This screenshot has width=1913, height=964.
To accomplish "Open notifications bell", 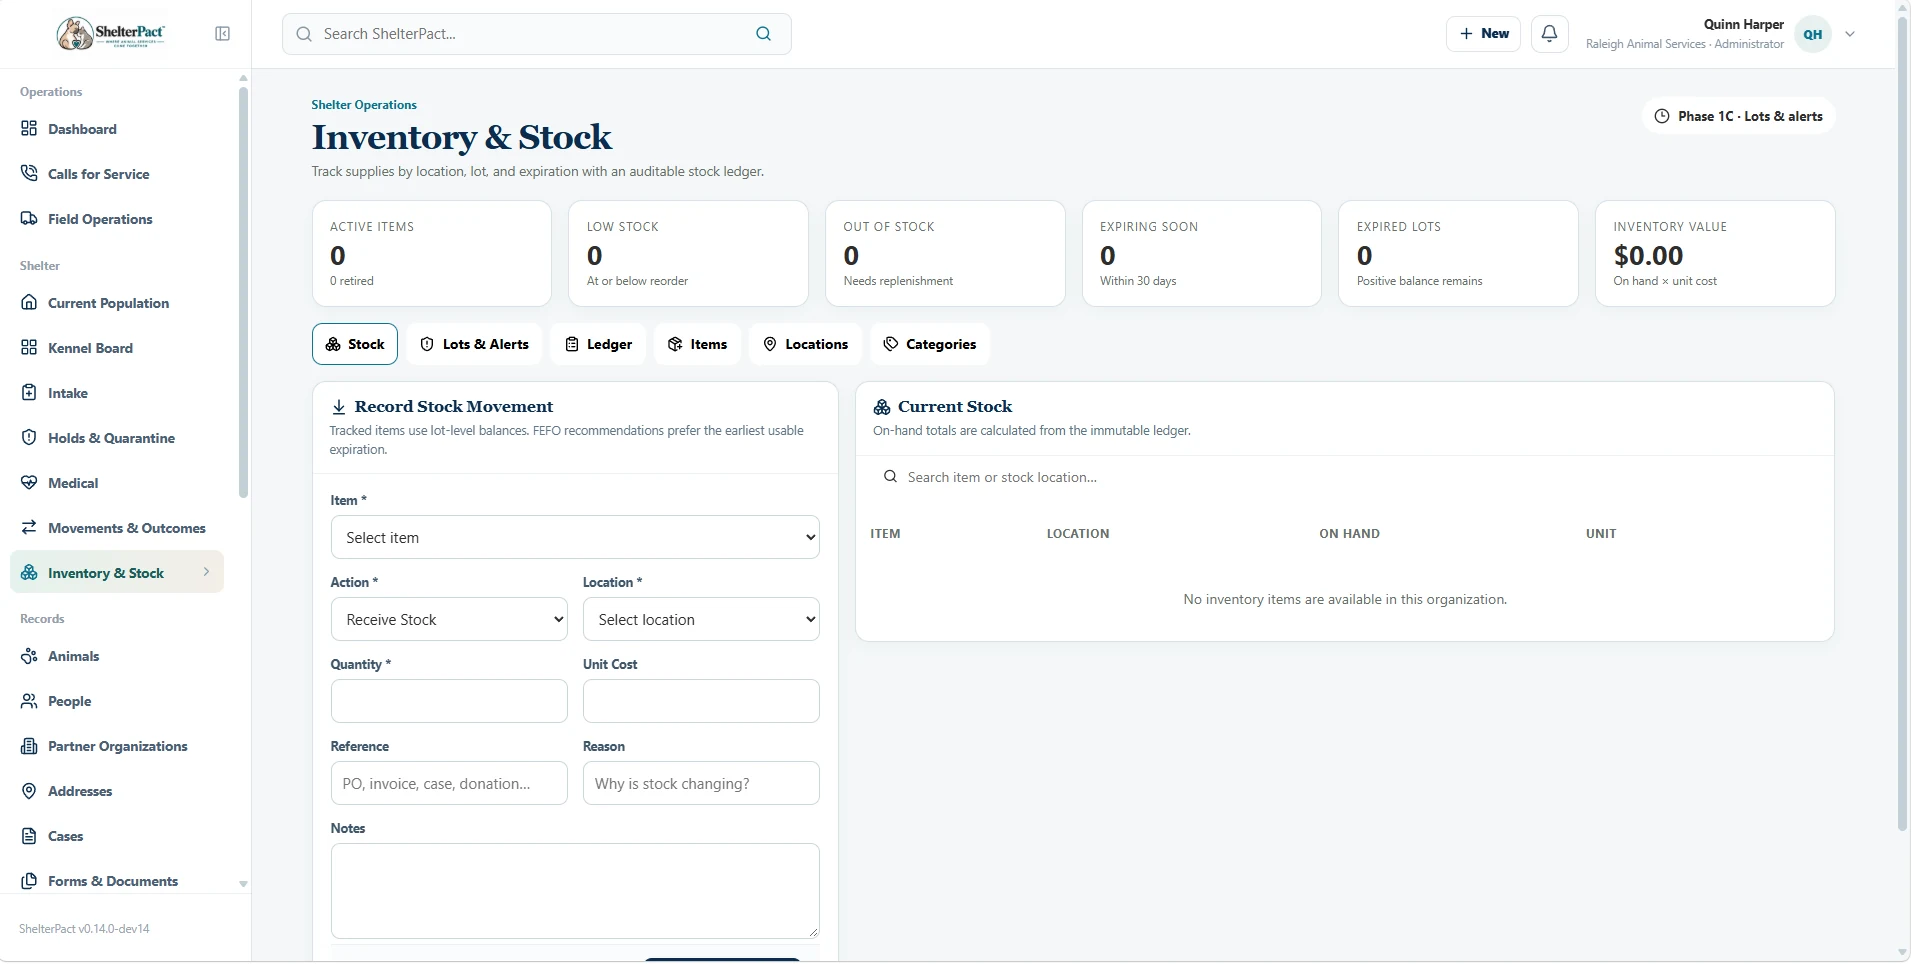I will click(1549, 34).
